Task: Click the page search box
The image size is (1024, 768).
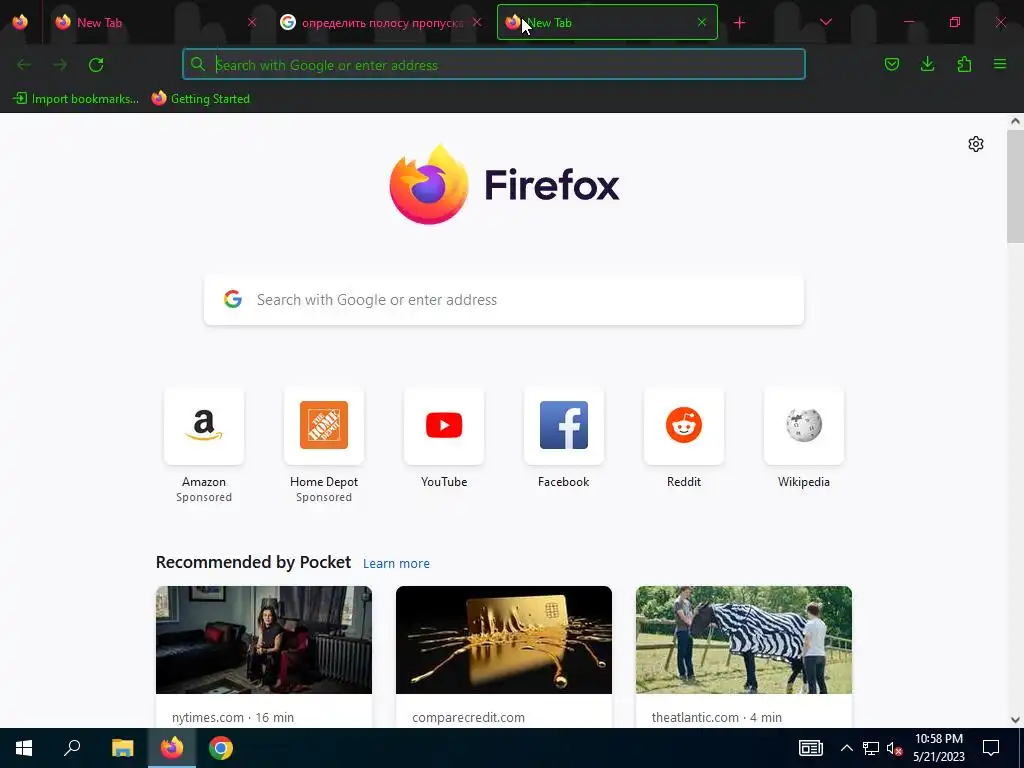Action: click(504, 300)
